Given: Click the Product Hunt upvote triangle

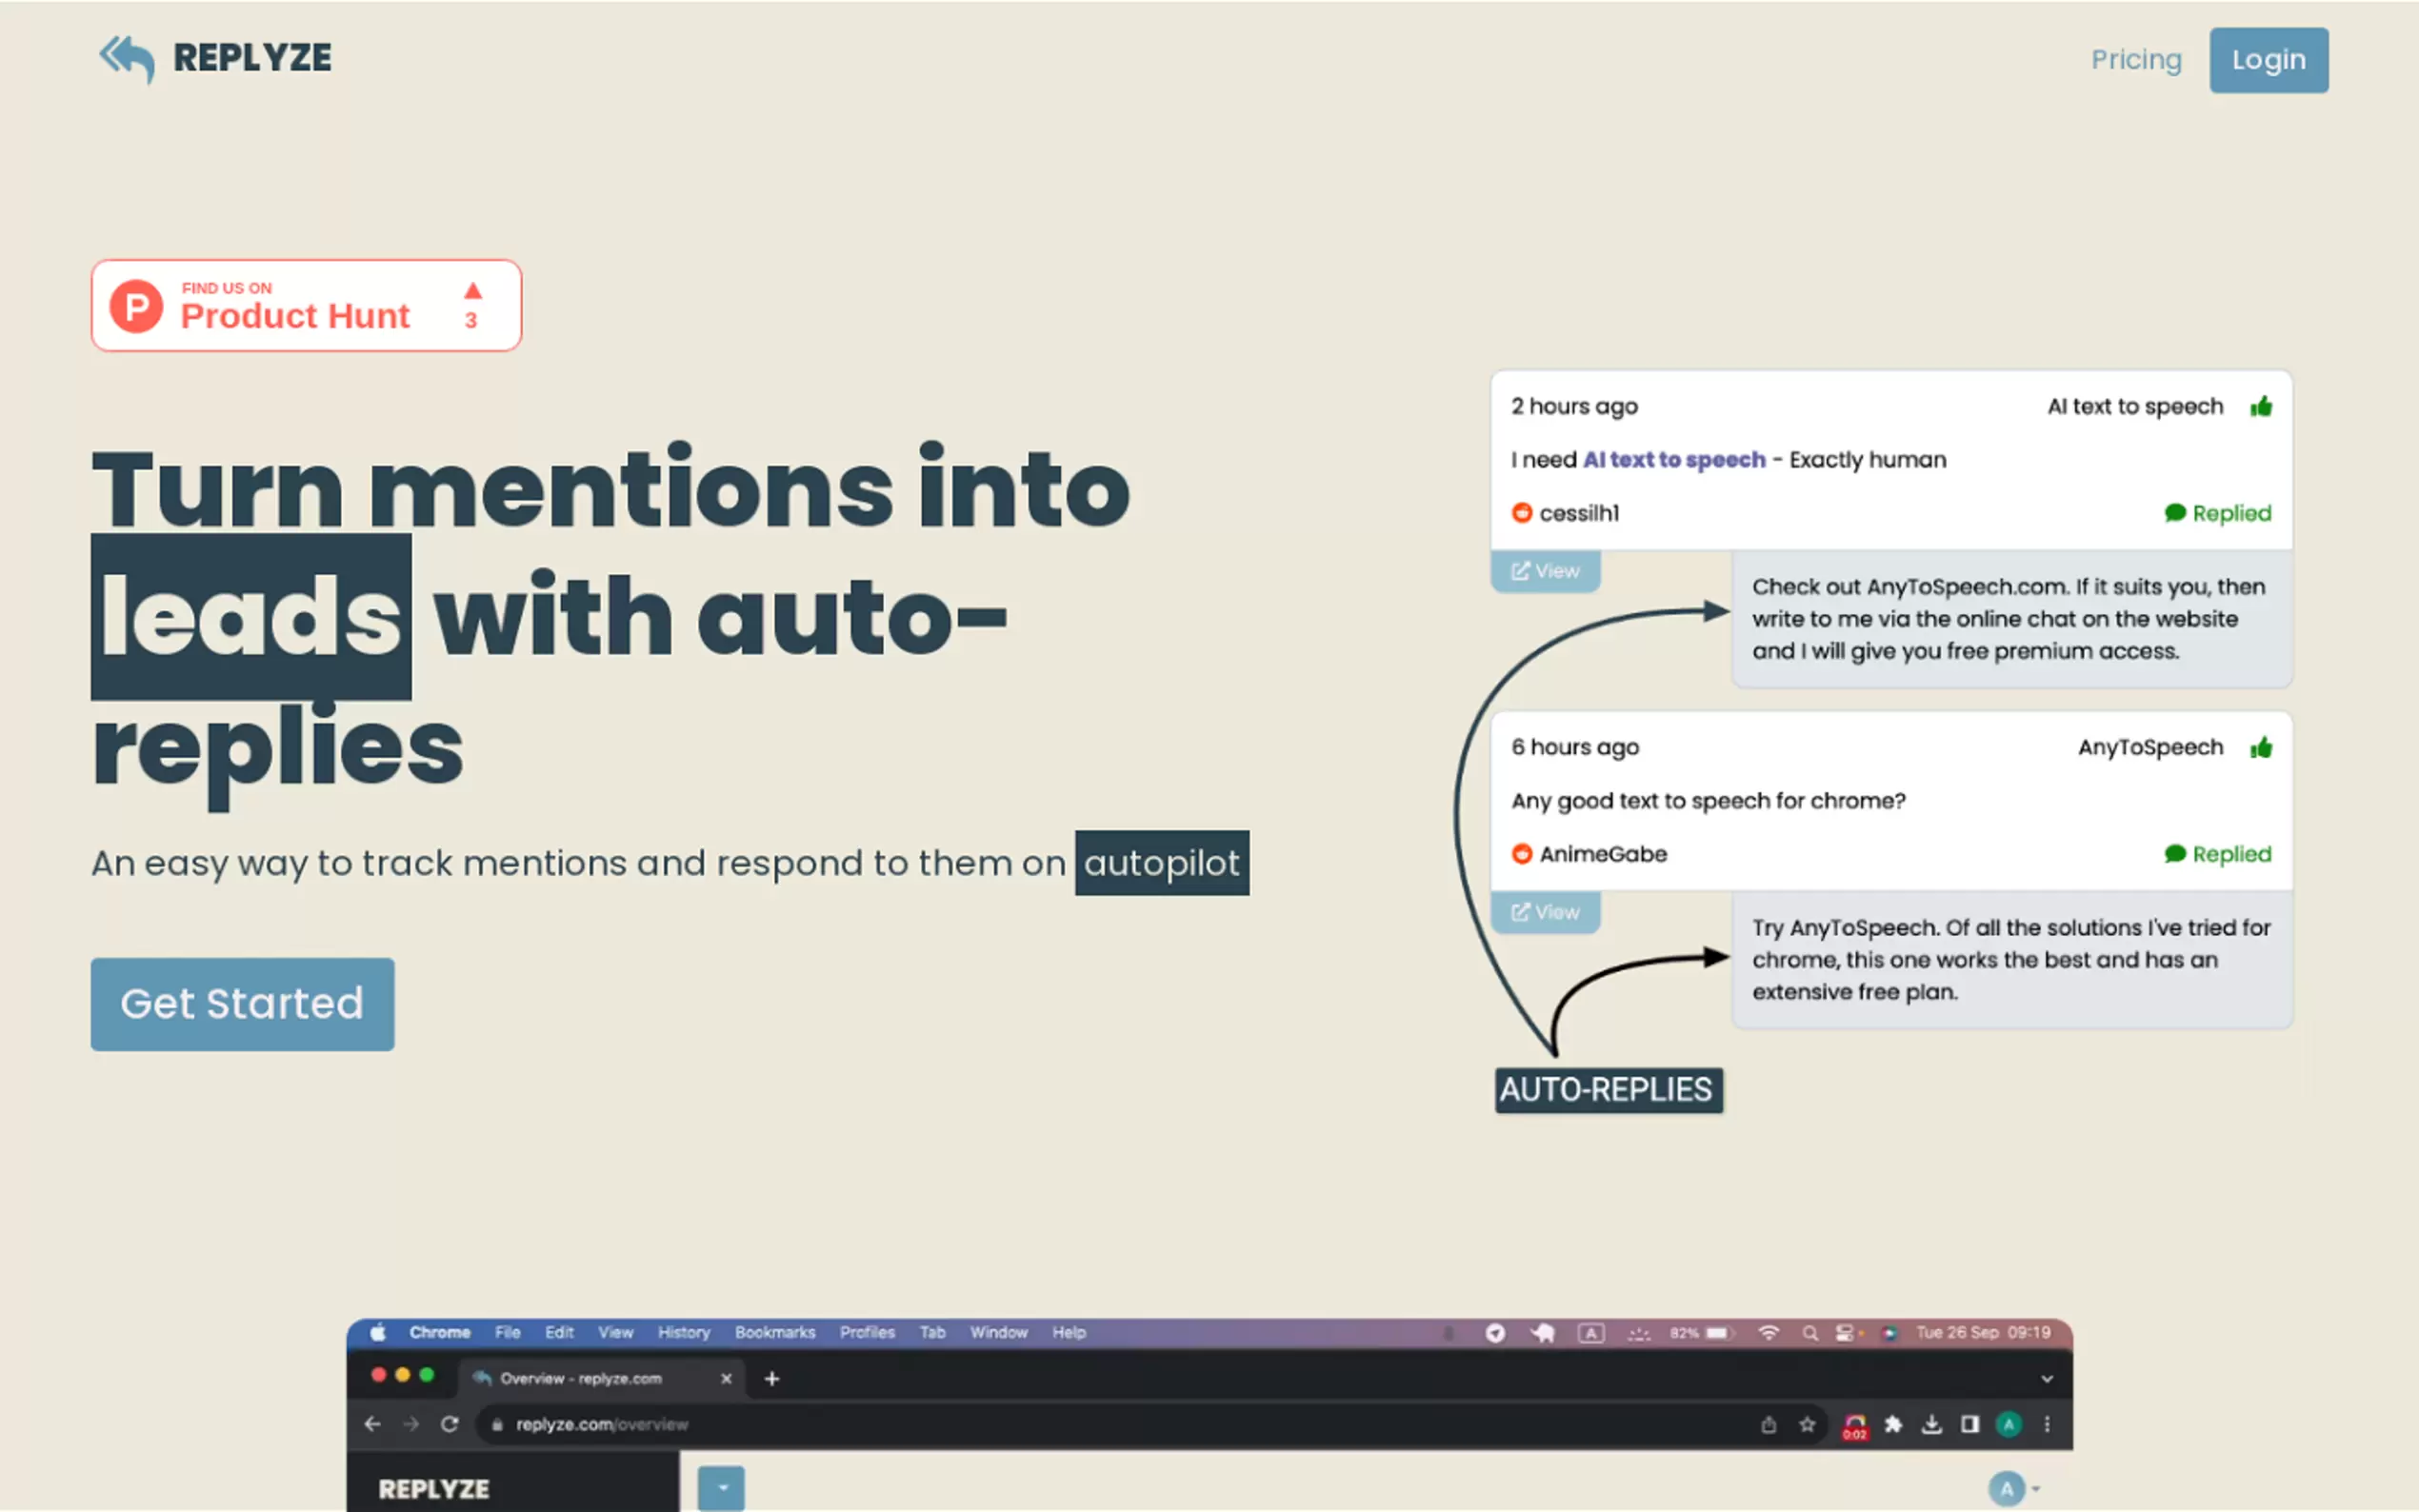Looking at the screenshot, I should coord(473,291).
